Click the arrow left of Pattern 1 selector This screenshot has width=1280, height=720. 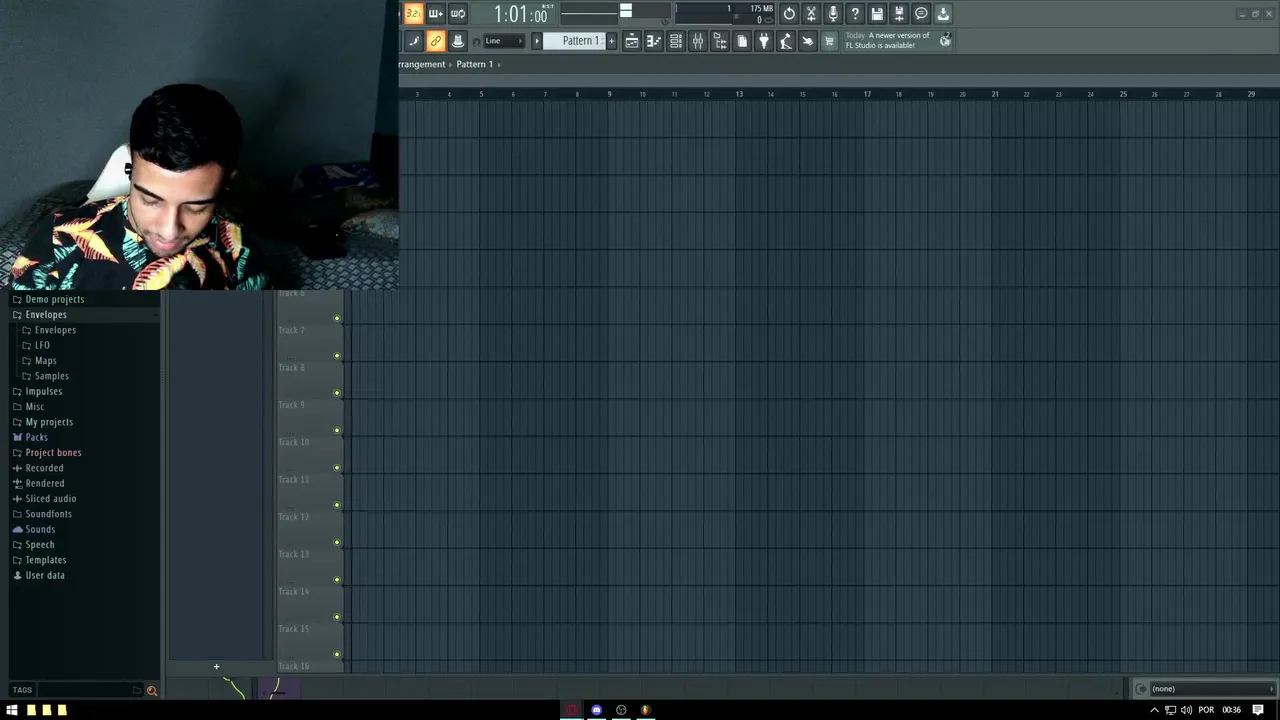click(536, 41)
